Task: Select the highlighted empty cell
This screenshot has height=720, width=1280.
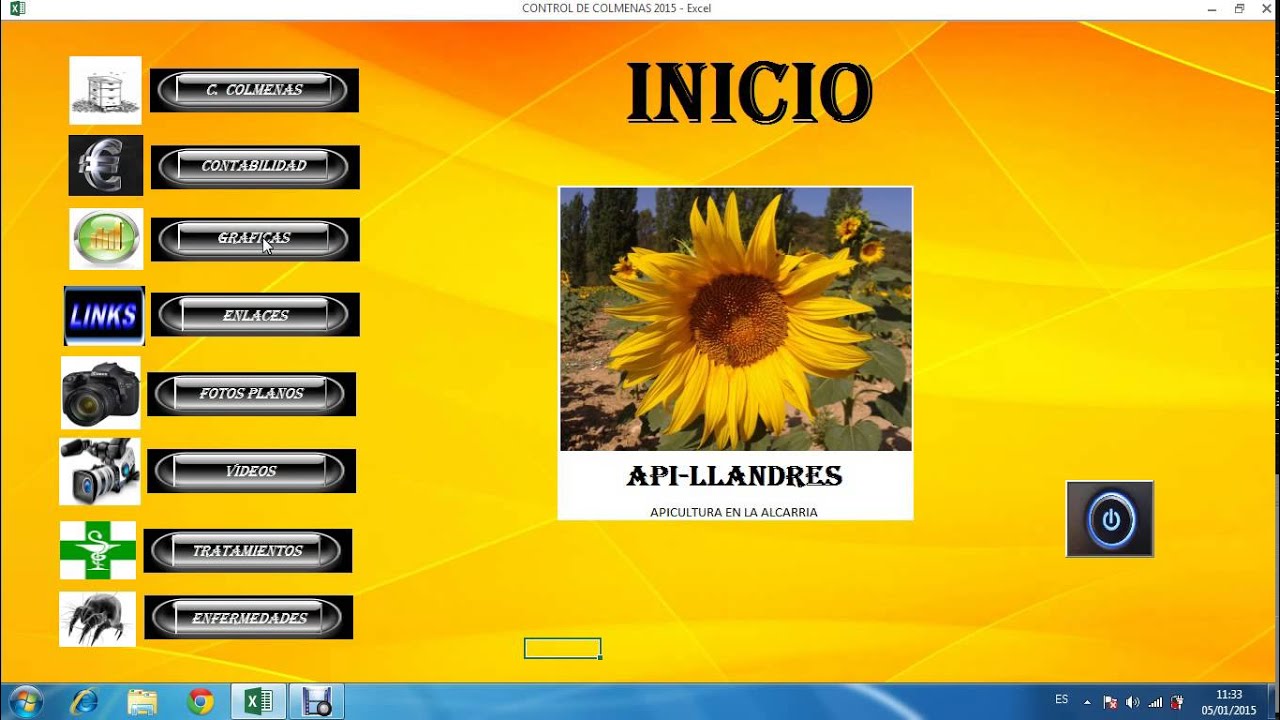Action: click(x=562, y=648)
